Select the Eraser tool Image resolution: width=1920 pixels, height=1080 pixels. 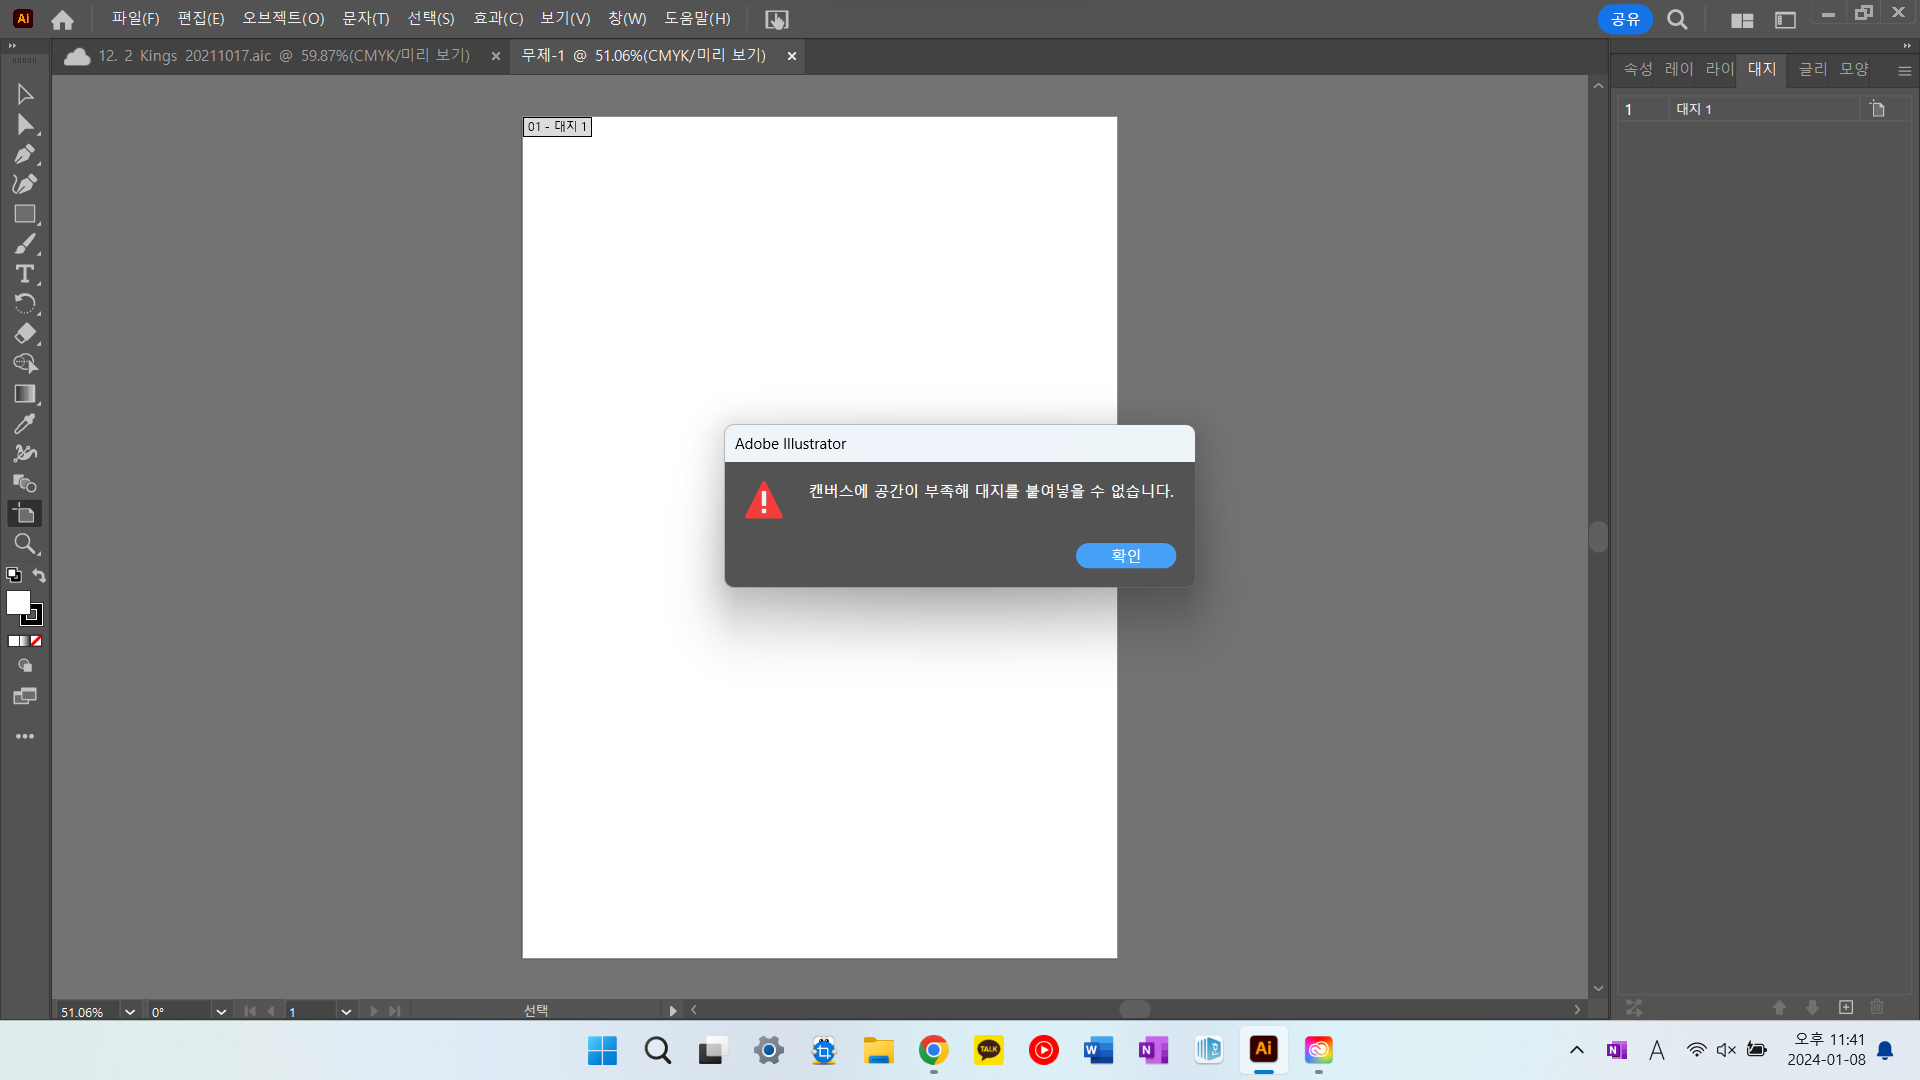pyautogui.click(x=25, y=334)
